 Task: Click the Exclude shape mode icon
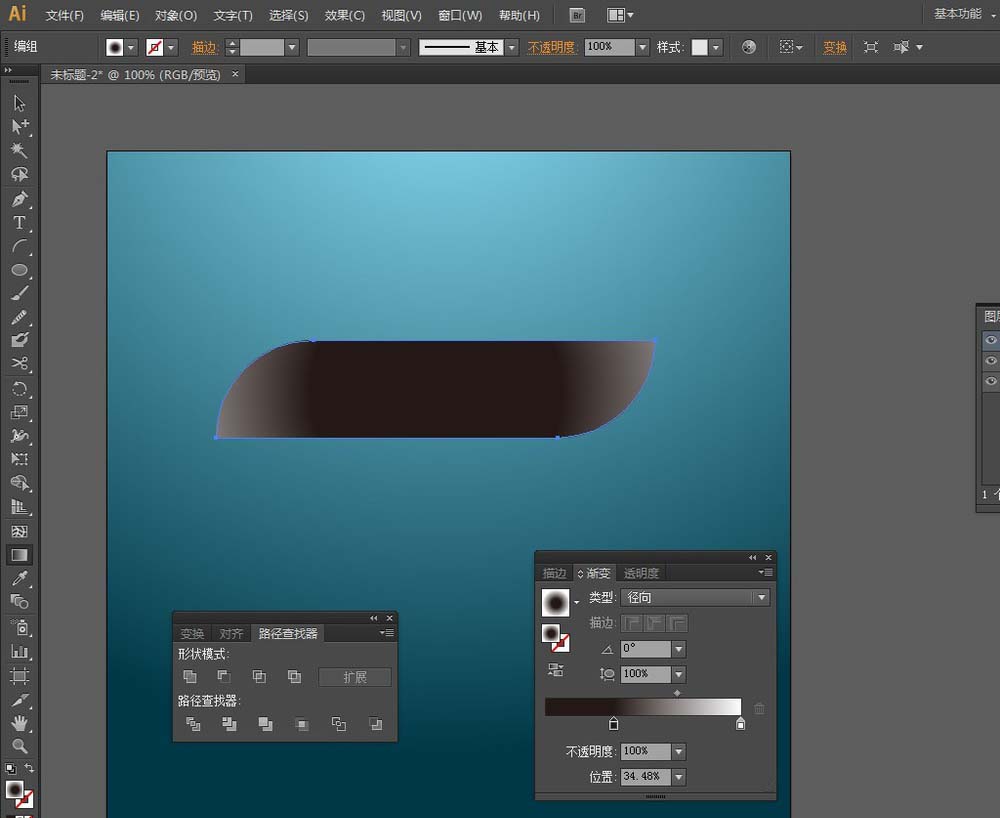click(x=294, y=676)
